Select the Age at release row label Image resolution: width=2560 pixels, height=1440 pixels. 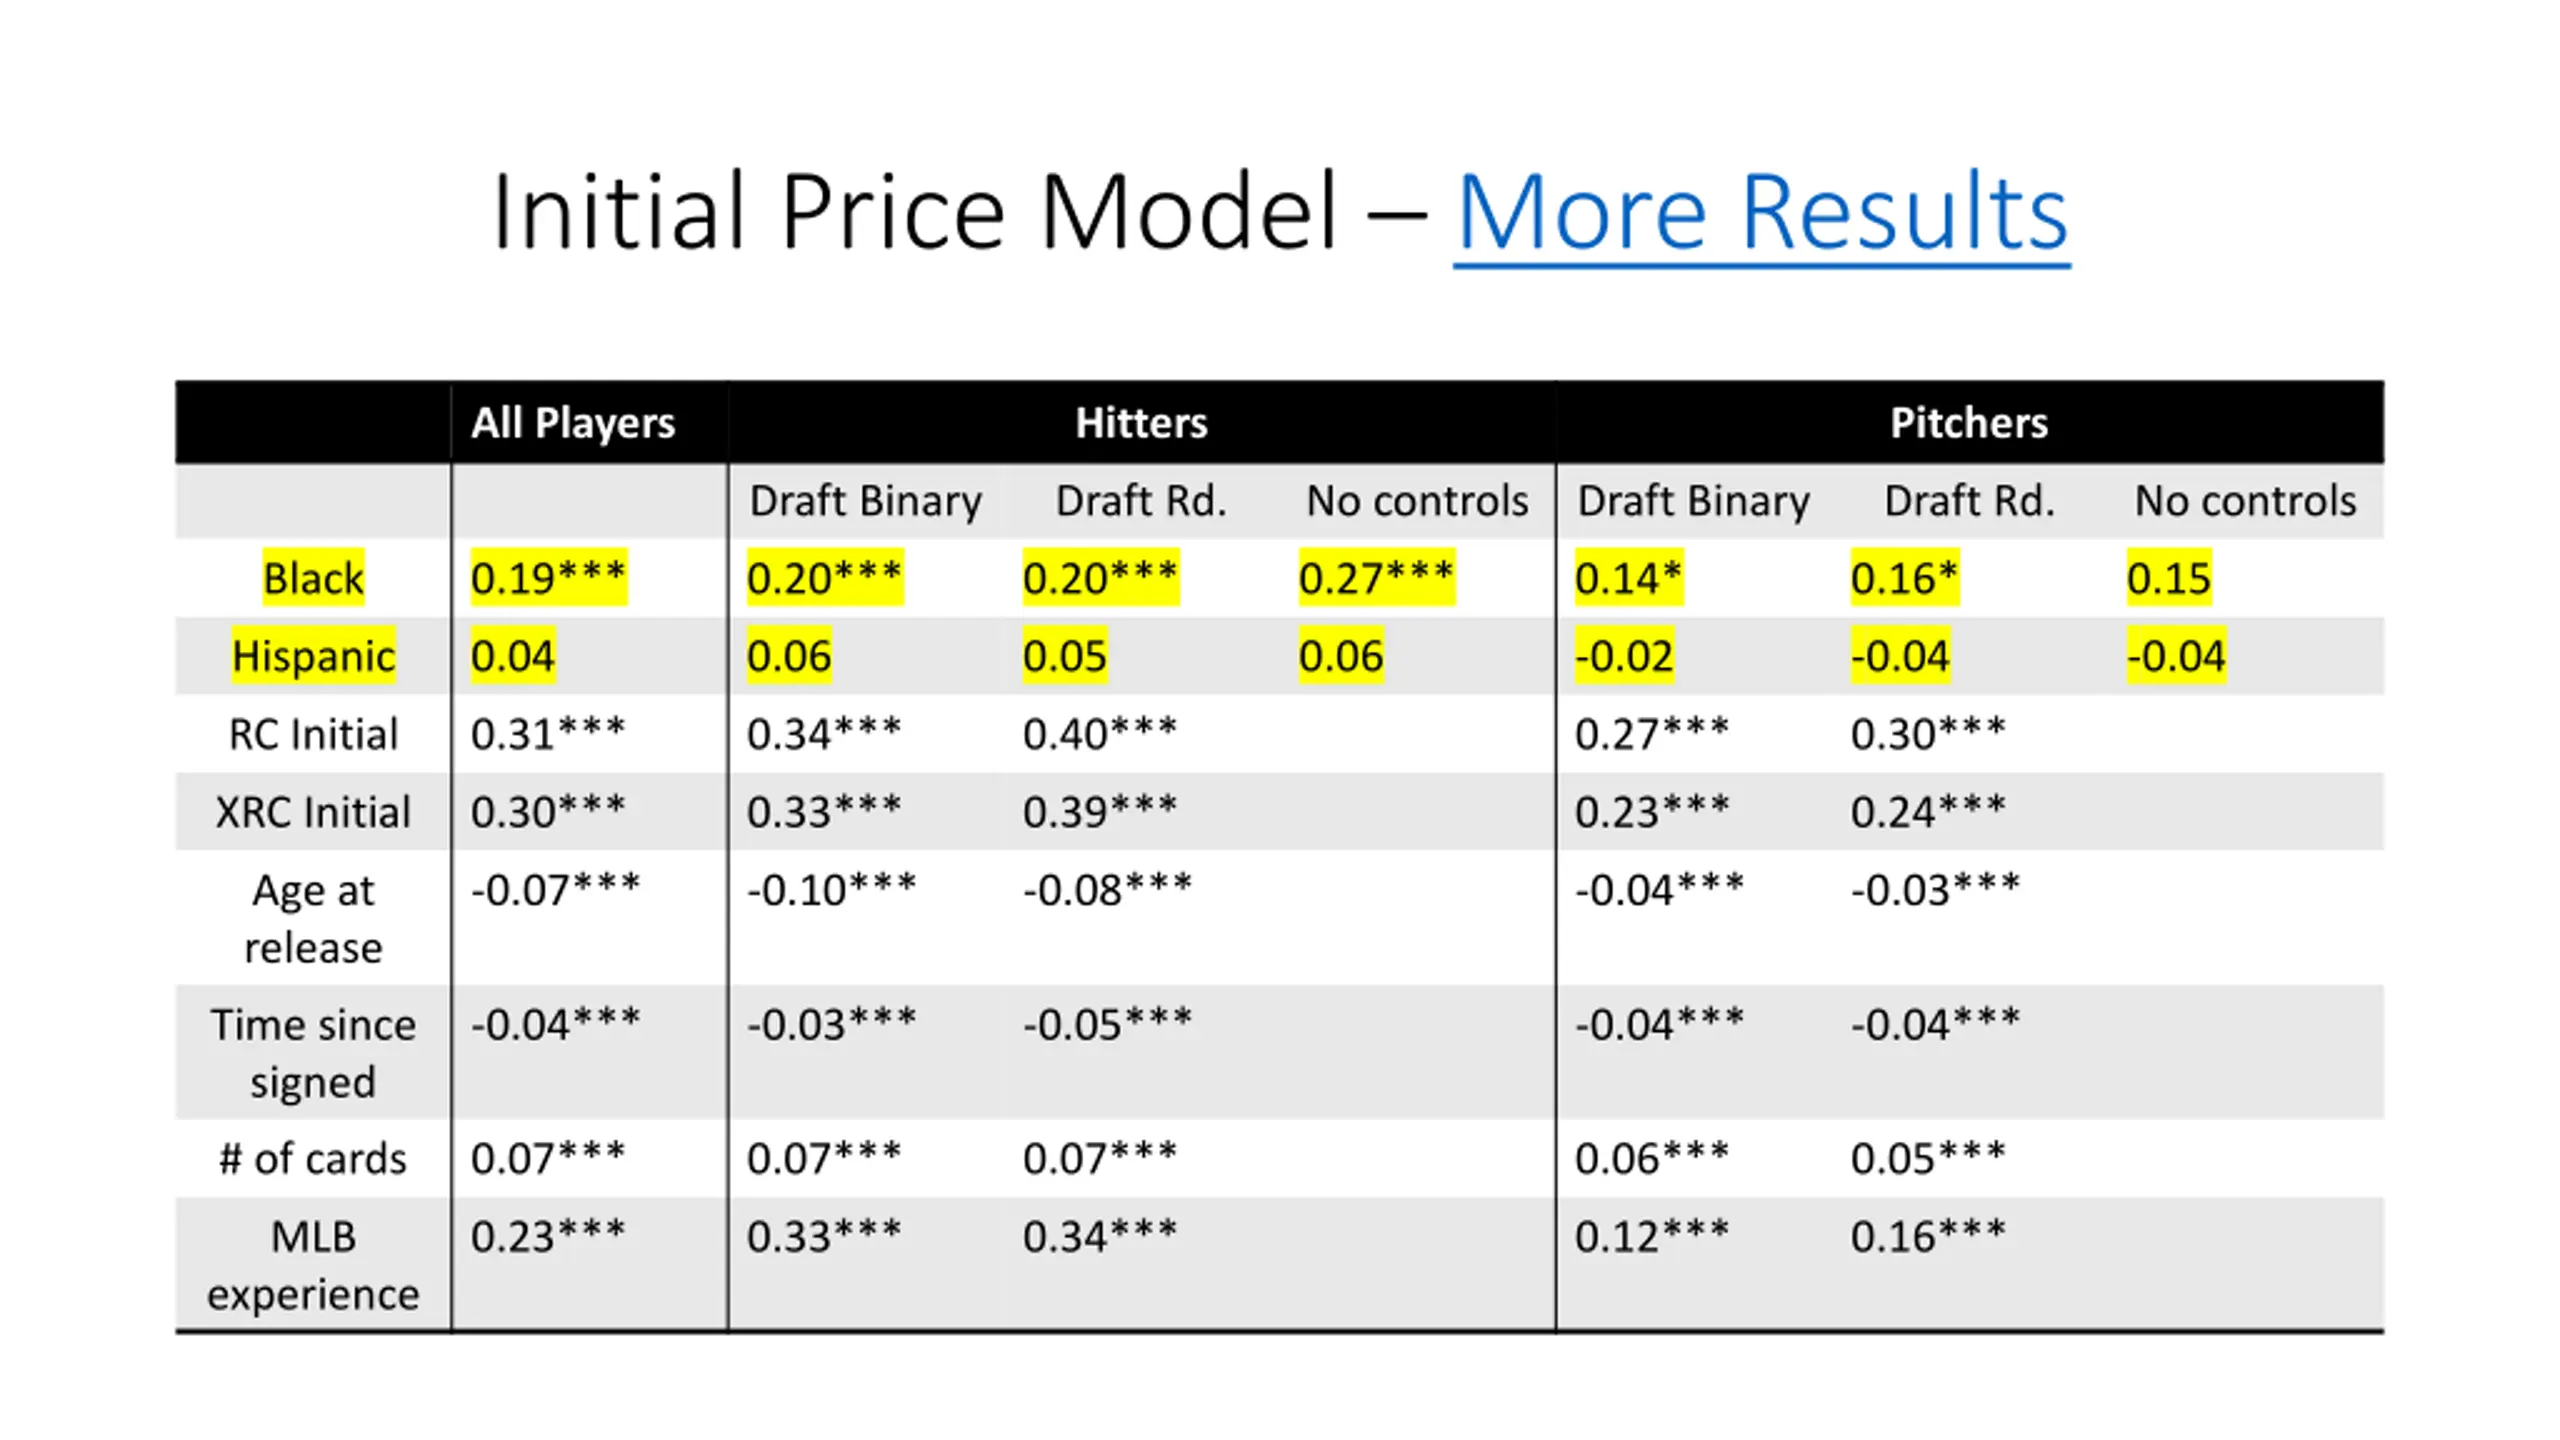pyautogui.click(x=313, y=918)
